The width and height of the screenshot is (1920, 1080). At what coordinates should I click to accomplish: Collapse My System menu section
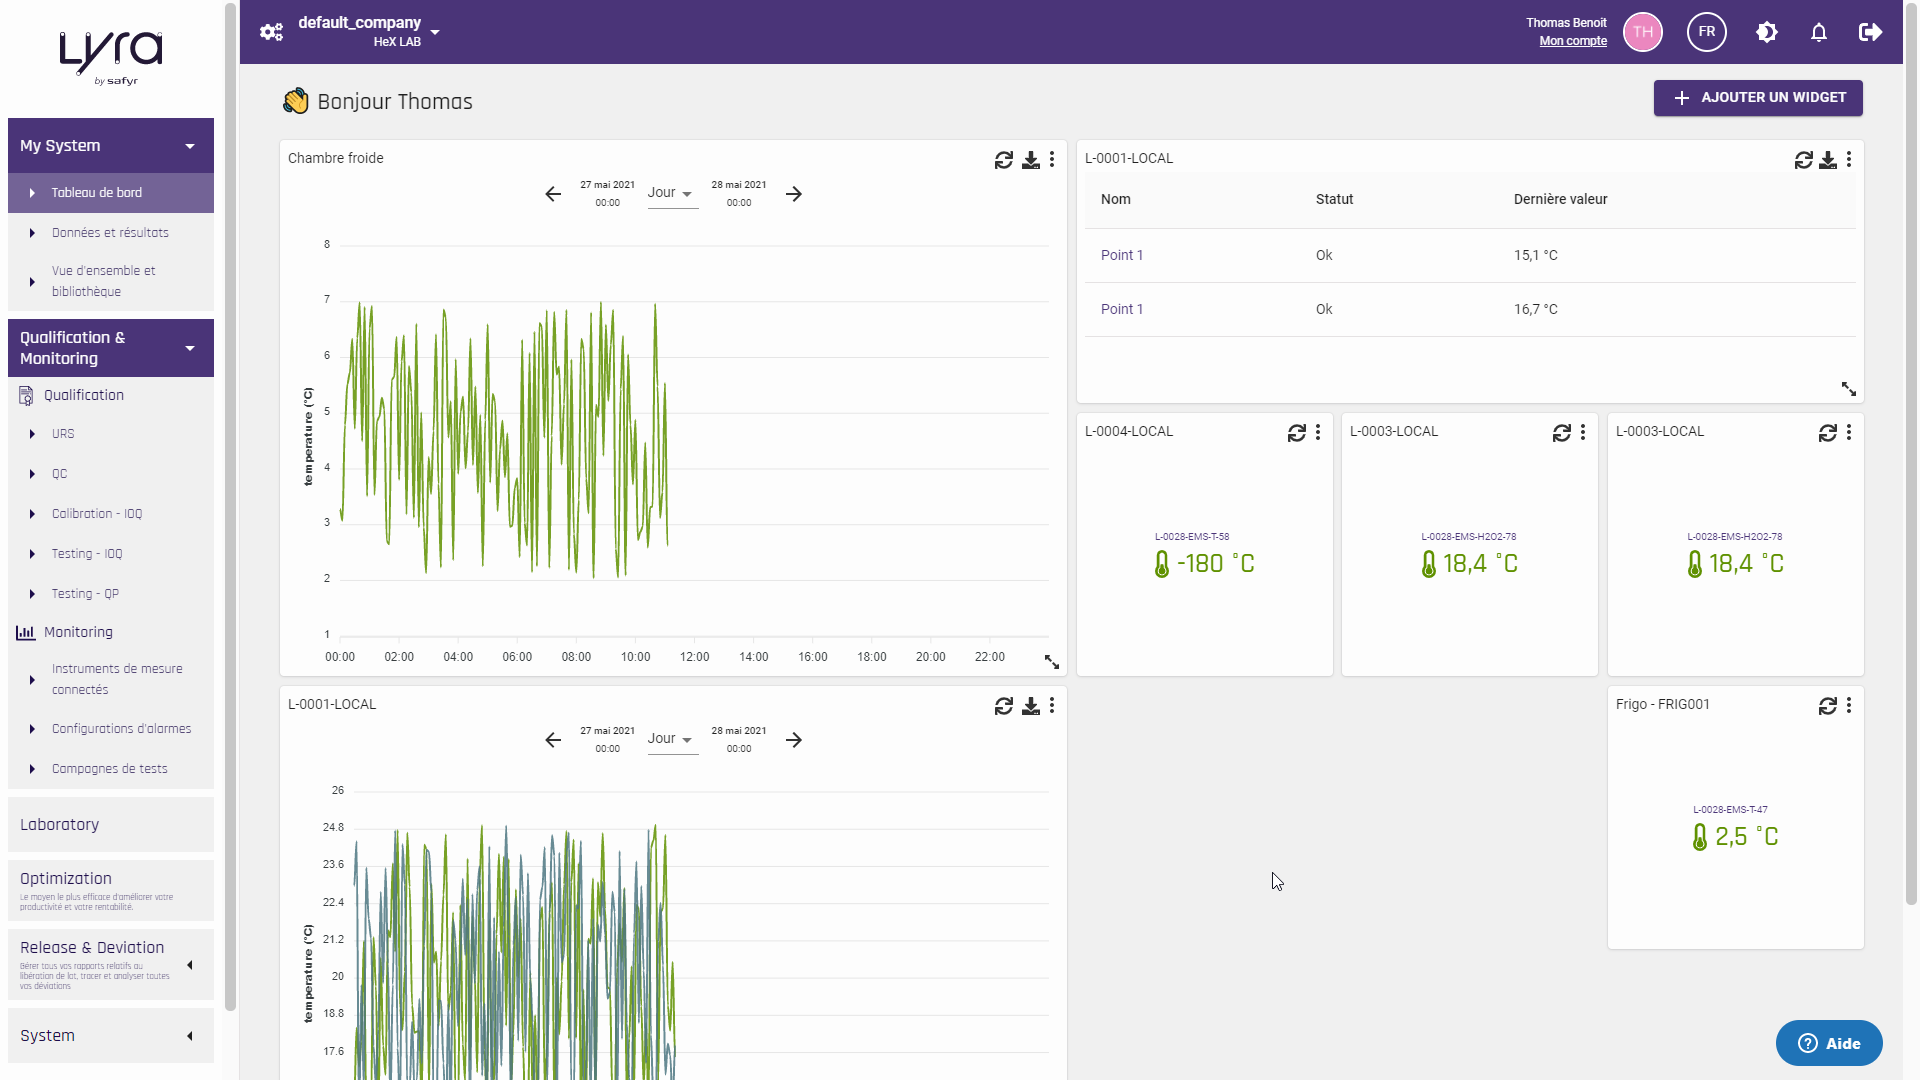click(x=111, y=146)
